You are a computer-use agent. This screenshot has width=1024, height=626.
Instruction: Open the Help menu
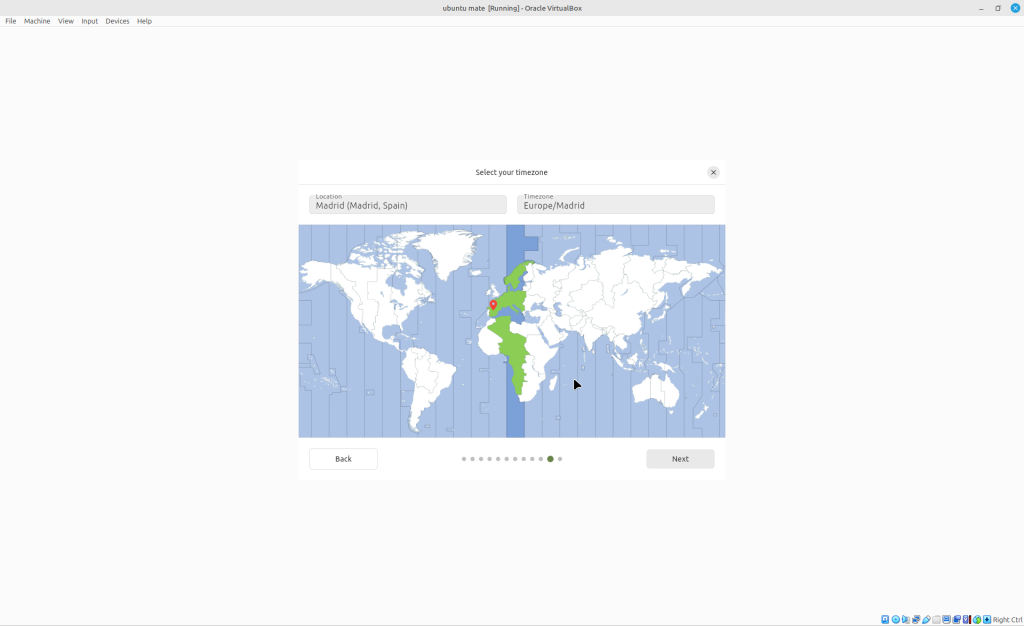pyautogui.click(x=144, y=21)
